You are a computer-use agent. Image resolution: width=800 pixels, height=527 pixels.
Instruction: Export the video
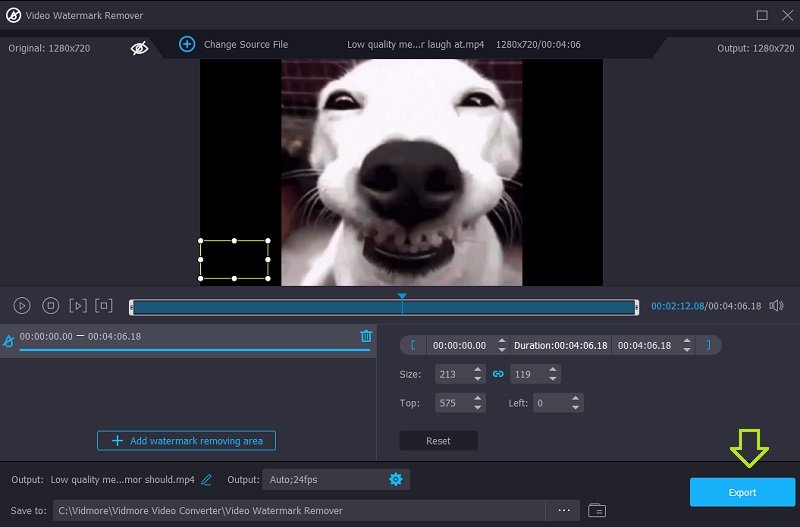coord(742,492)
